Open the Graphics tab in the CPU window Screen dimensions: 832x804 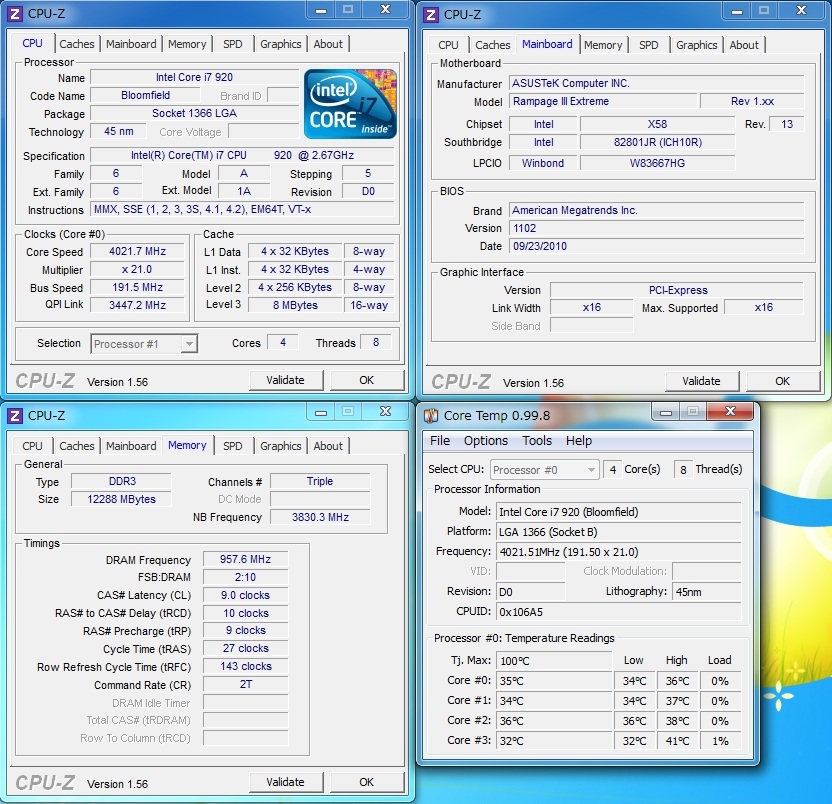(x=281, y=44)
